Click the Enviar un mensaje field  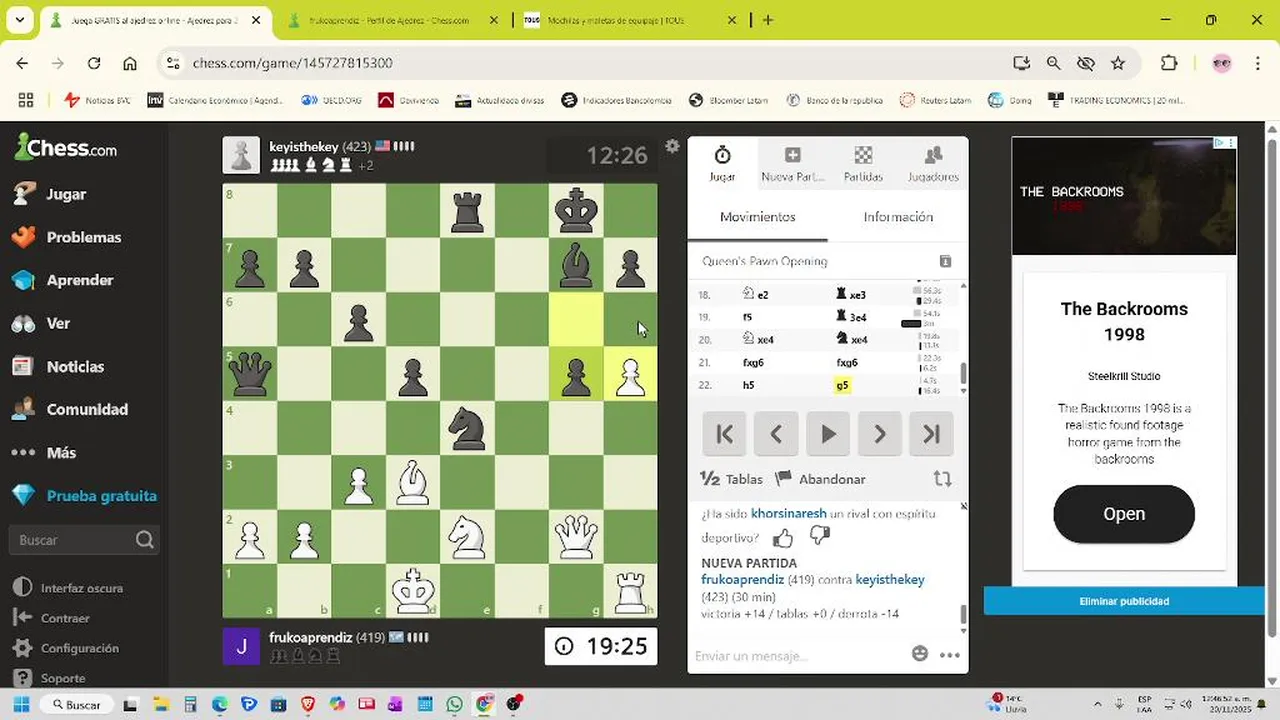797,656
